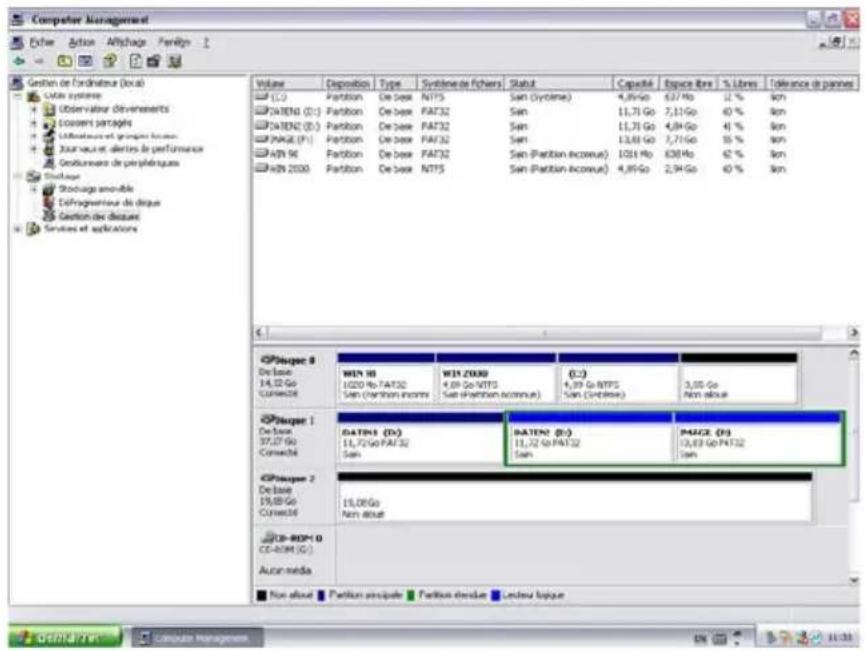Open the Action menu
865x651 pixels.
point(81,42)
